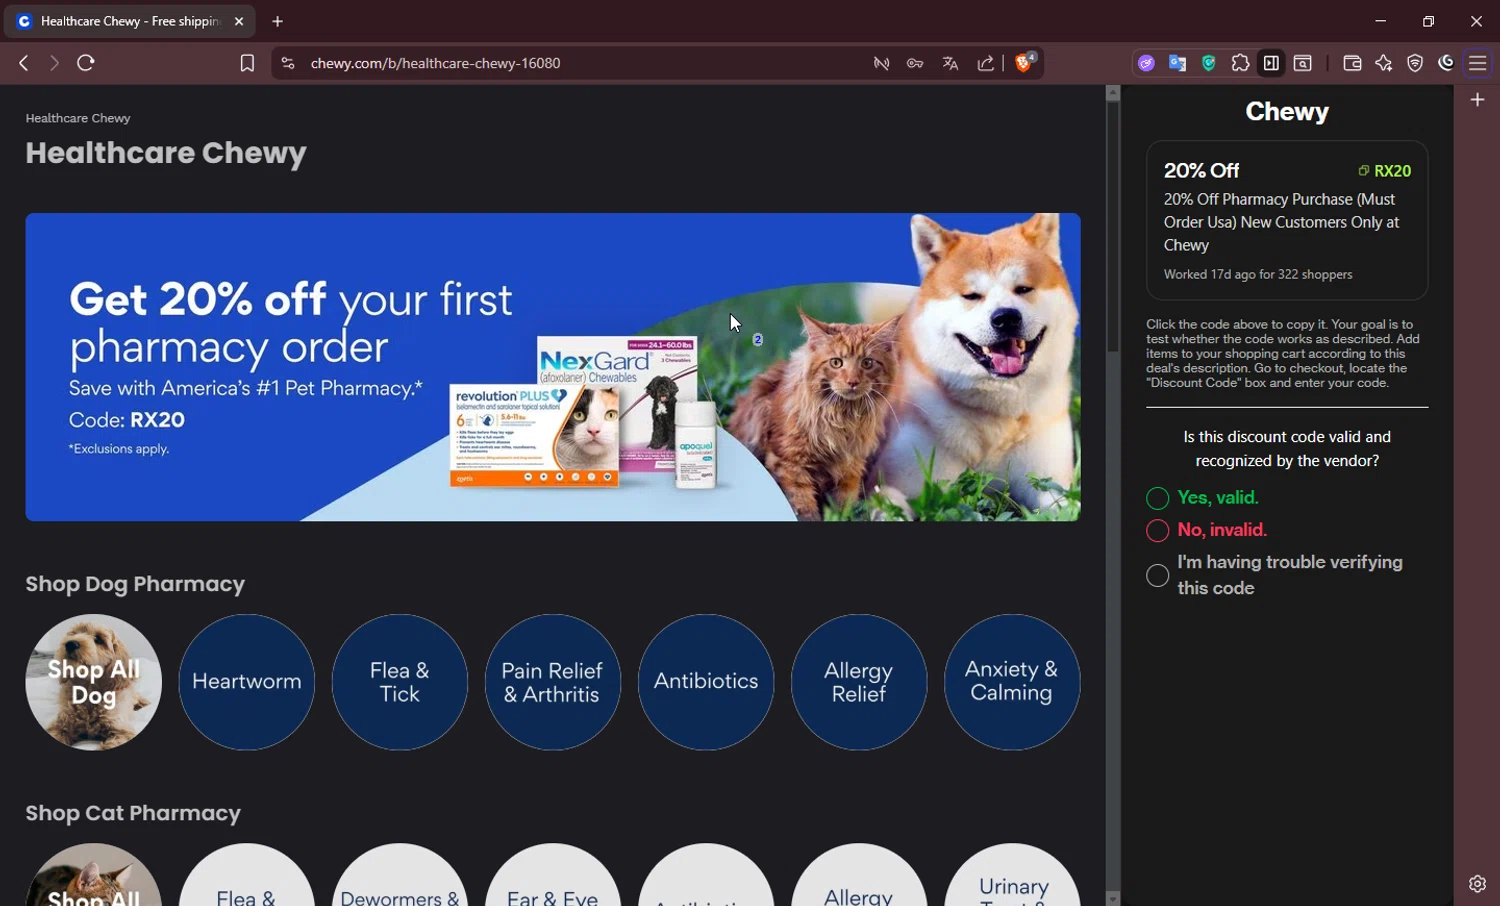Image resolution: width=1500 pixels, height=906 pixels.
Task: Click the 'Shop Cat Pharmacy' heading
Action: point(133,813)
